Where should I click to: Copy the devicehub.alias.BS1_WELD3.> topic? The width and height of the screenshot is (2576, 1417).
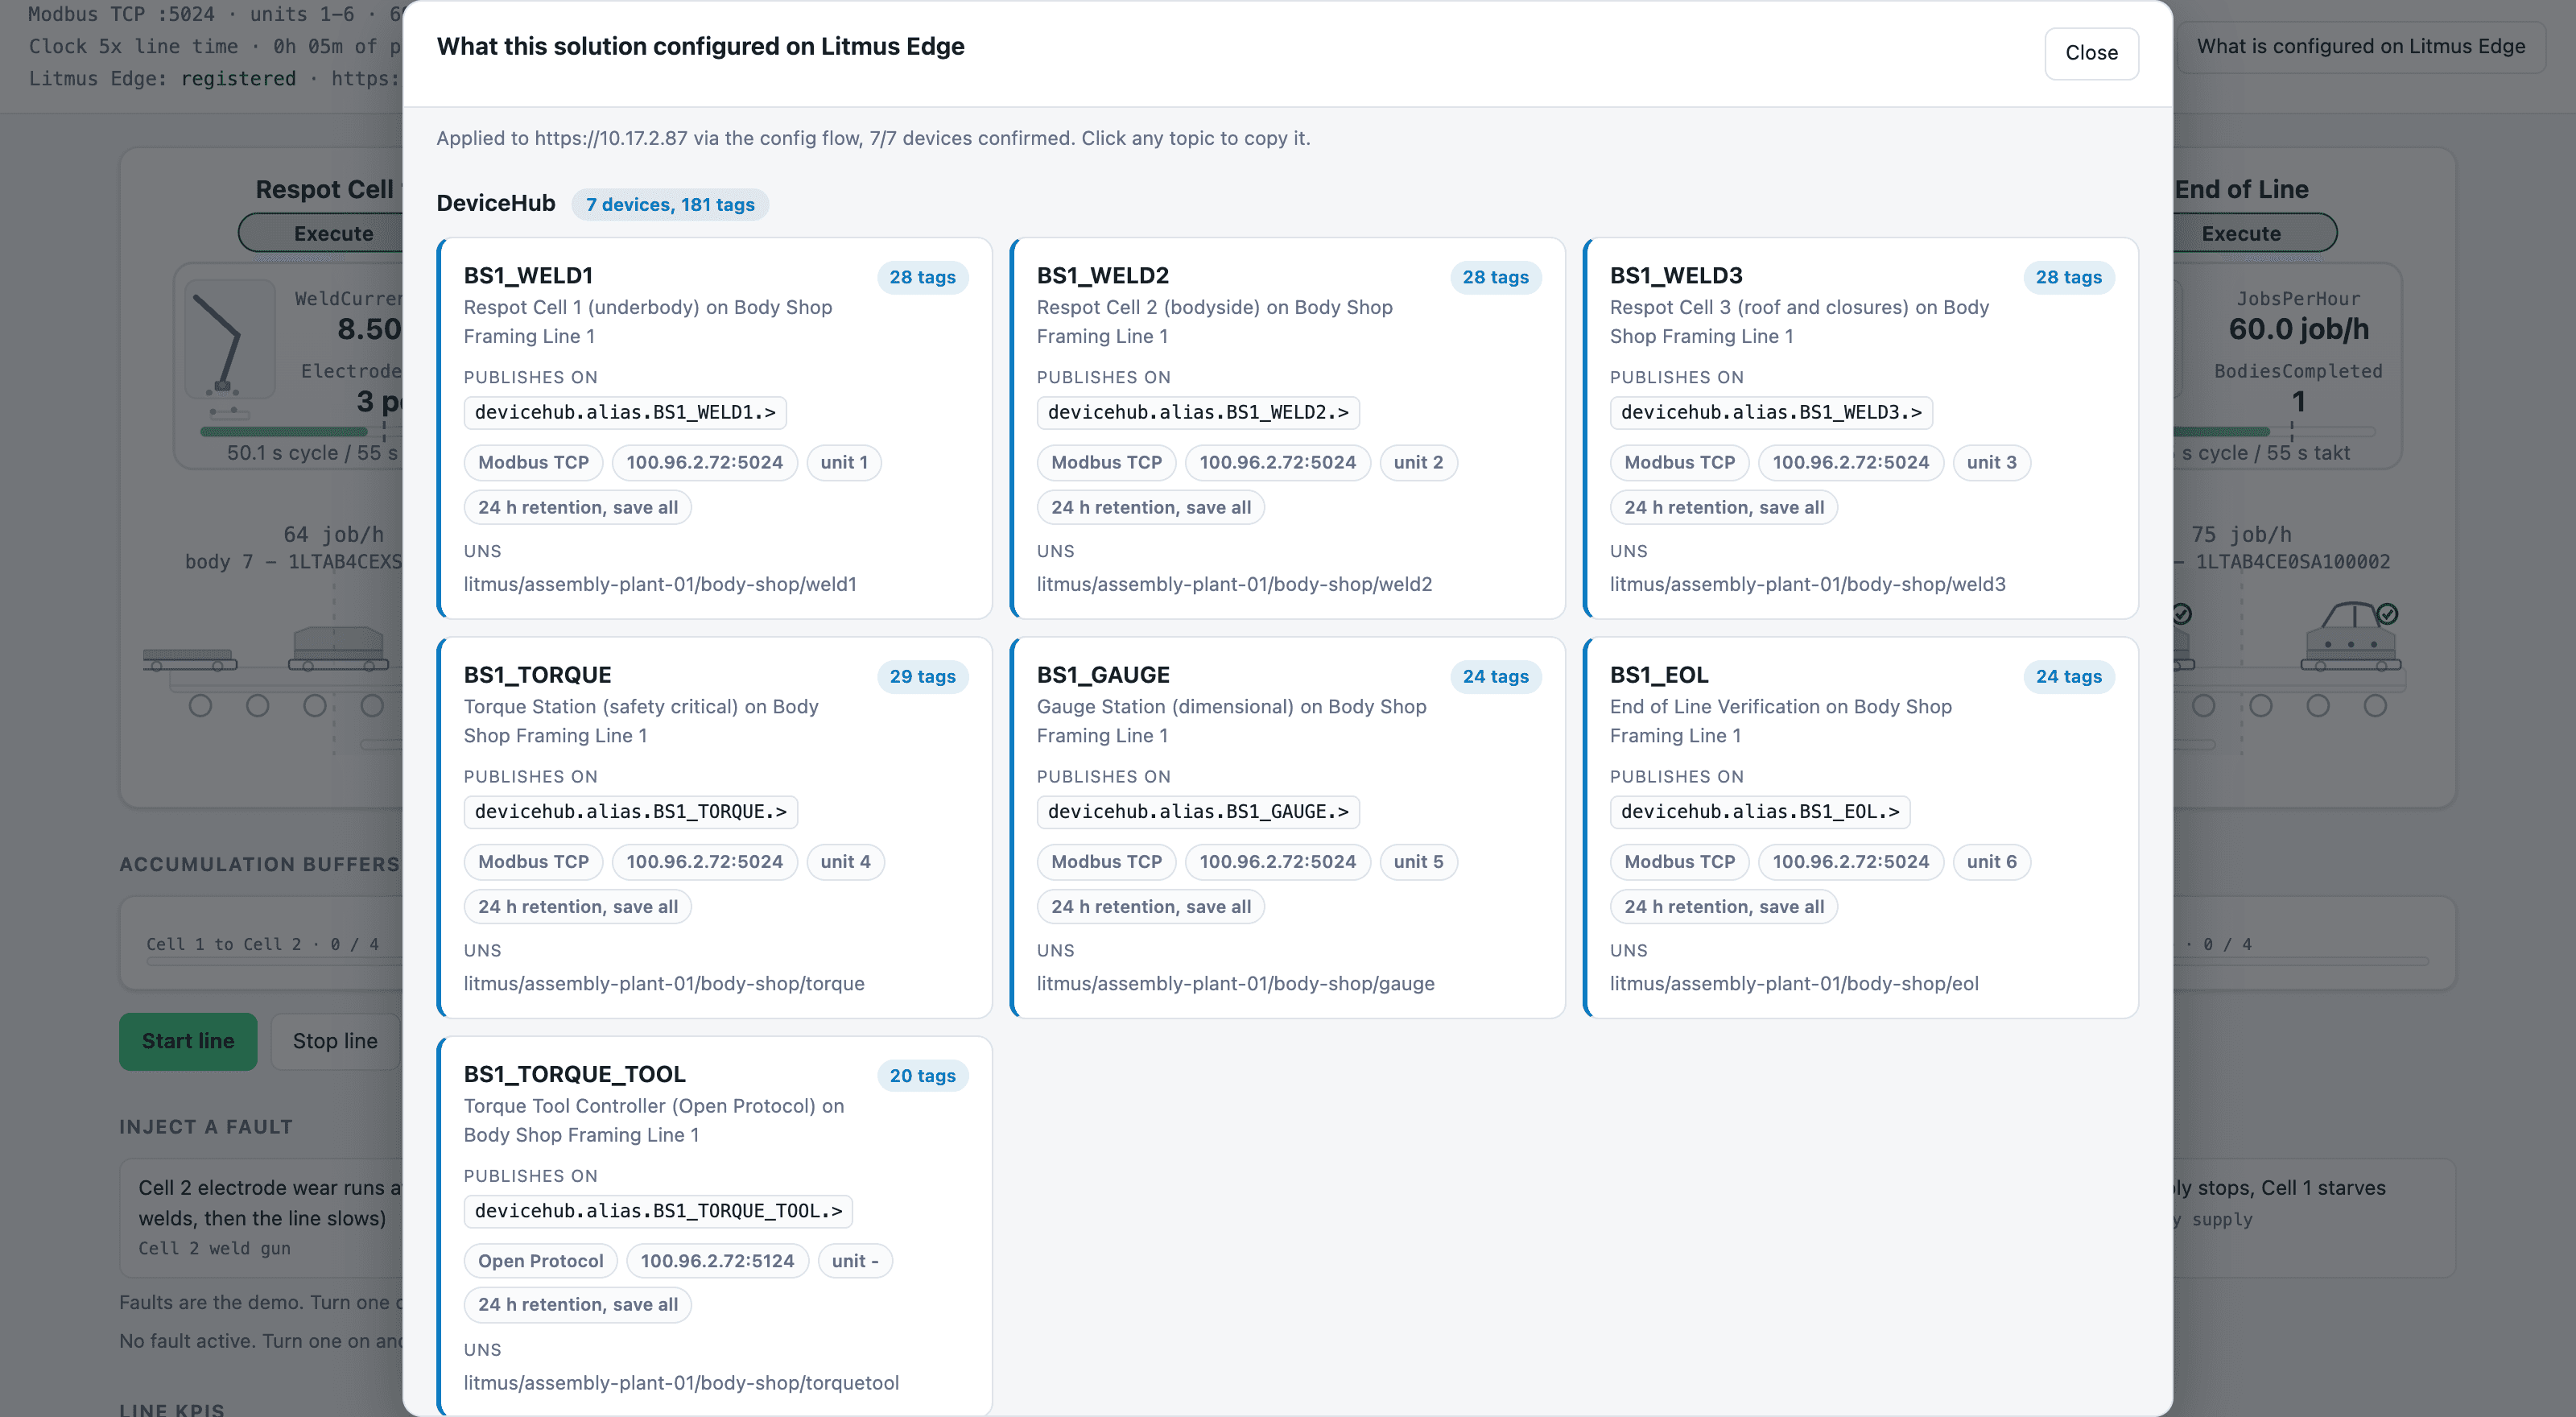[1771, 412]
